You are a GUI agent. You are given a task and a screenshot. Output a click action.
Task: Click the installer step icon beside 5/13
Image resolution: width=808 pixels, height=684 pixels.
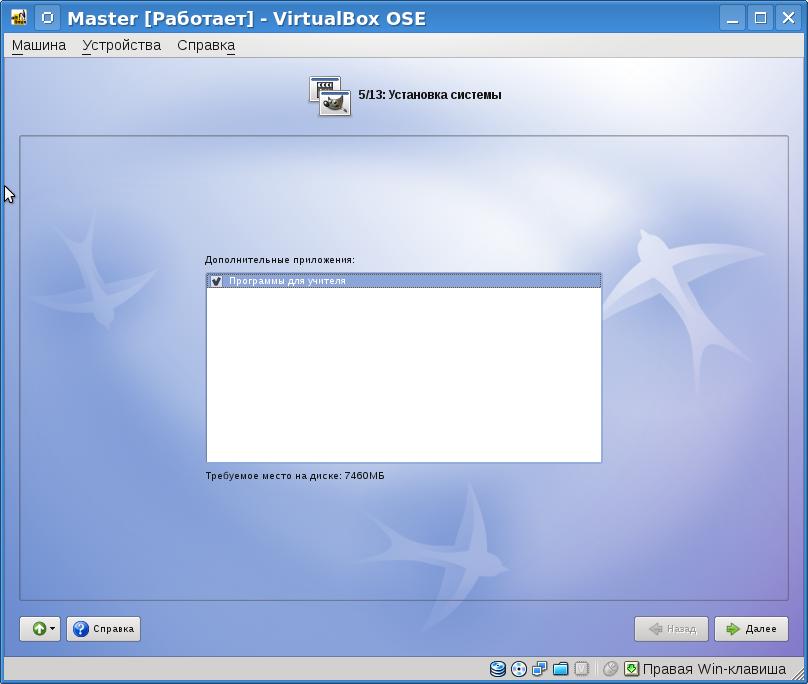(330, 96)
